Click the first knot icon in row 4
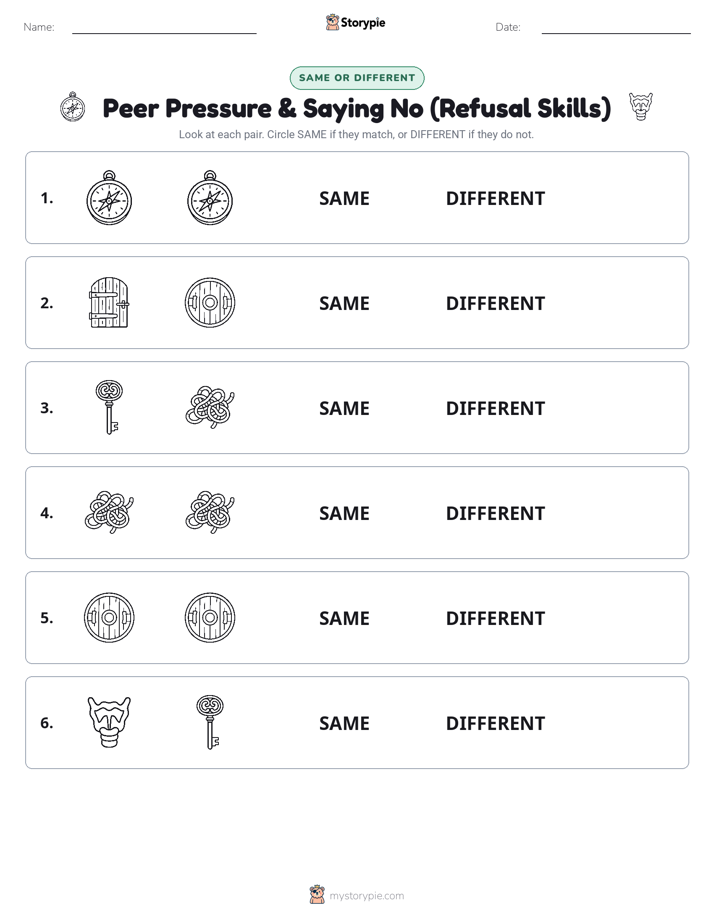 (x=109, y=513)
